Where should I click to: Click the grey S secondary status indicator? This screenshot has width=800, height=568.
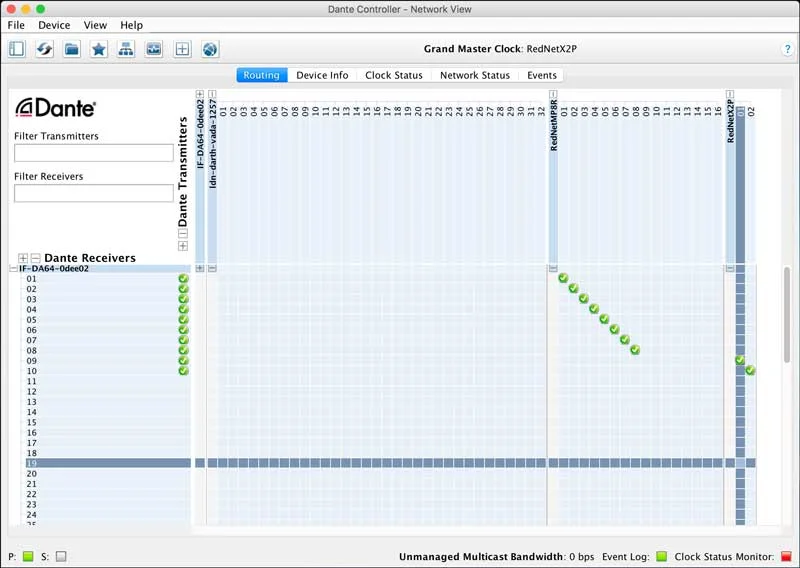click(x=61, y=556)
